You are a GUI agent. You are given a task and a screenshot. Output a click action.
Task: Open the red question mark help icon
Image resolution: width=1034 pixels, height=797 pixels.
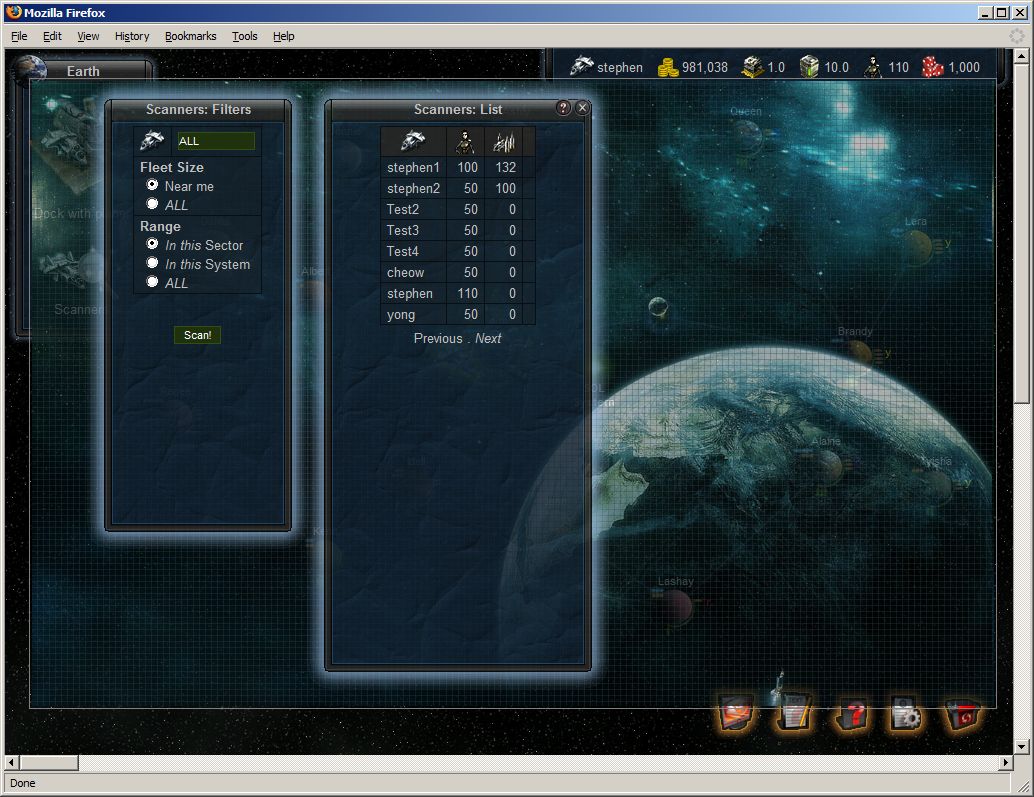(851, 714)
